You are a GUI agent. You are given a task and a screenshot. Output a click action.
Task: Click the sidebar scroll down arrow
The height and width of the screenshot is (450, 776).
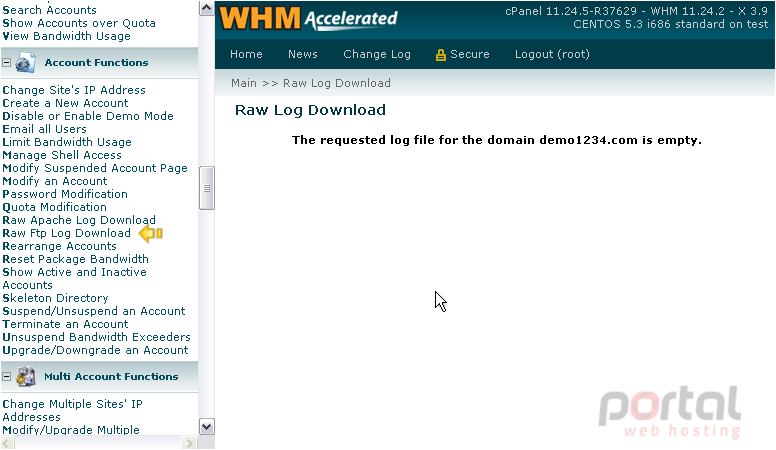click(x=206, y=426)
